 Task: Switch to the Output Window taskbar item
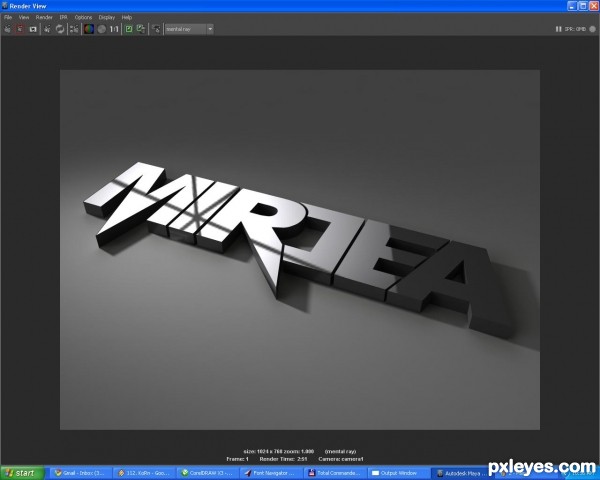397,473
